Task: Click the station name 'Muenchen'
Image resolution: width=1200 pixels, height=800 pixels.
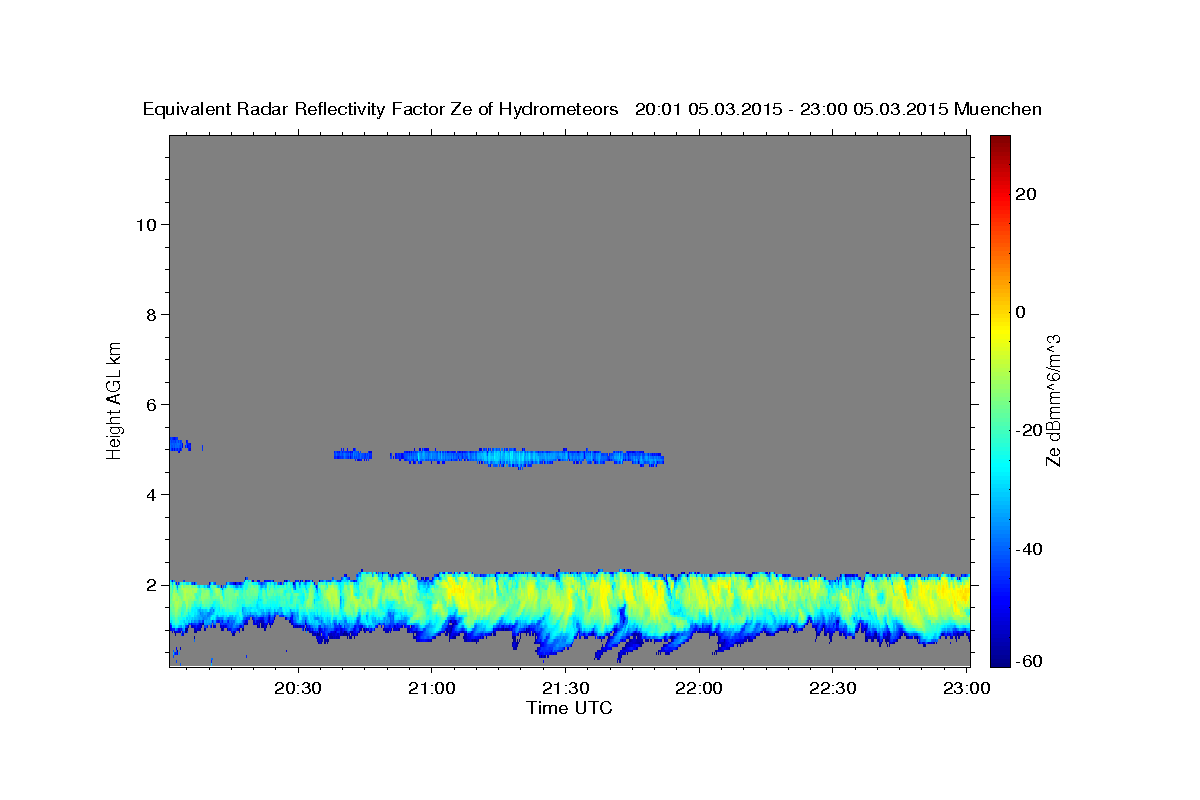Action: [x=998, y=110]
